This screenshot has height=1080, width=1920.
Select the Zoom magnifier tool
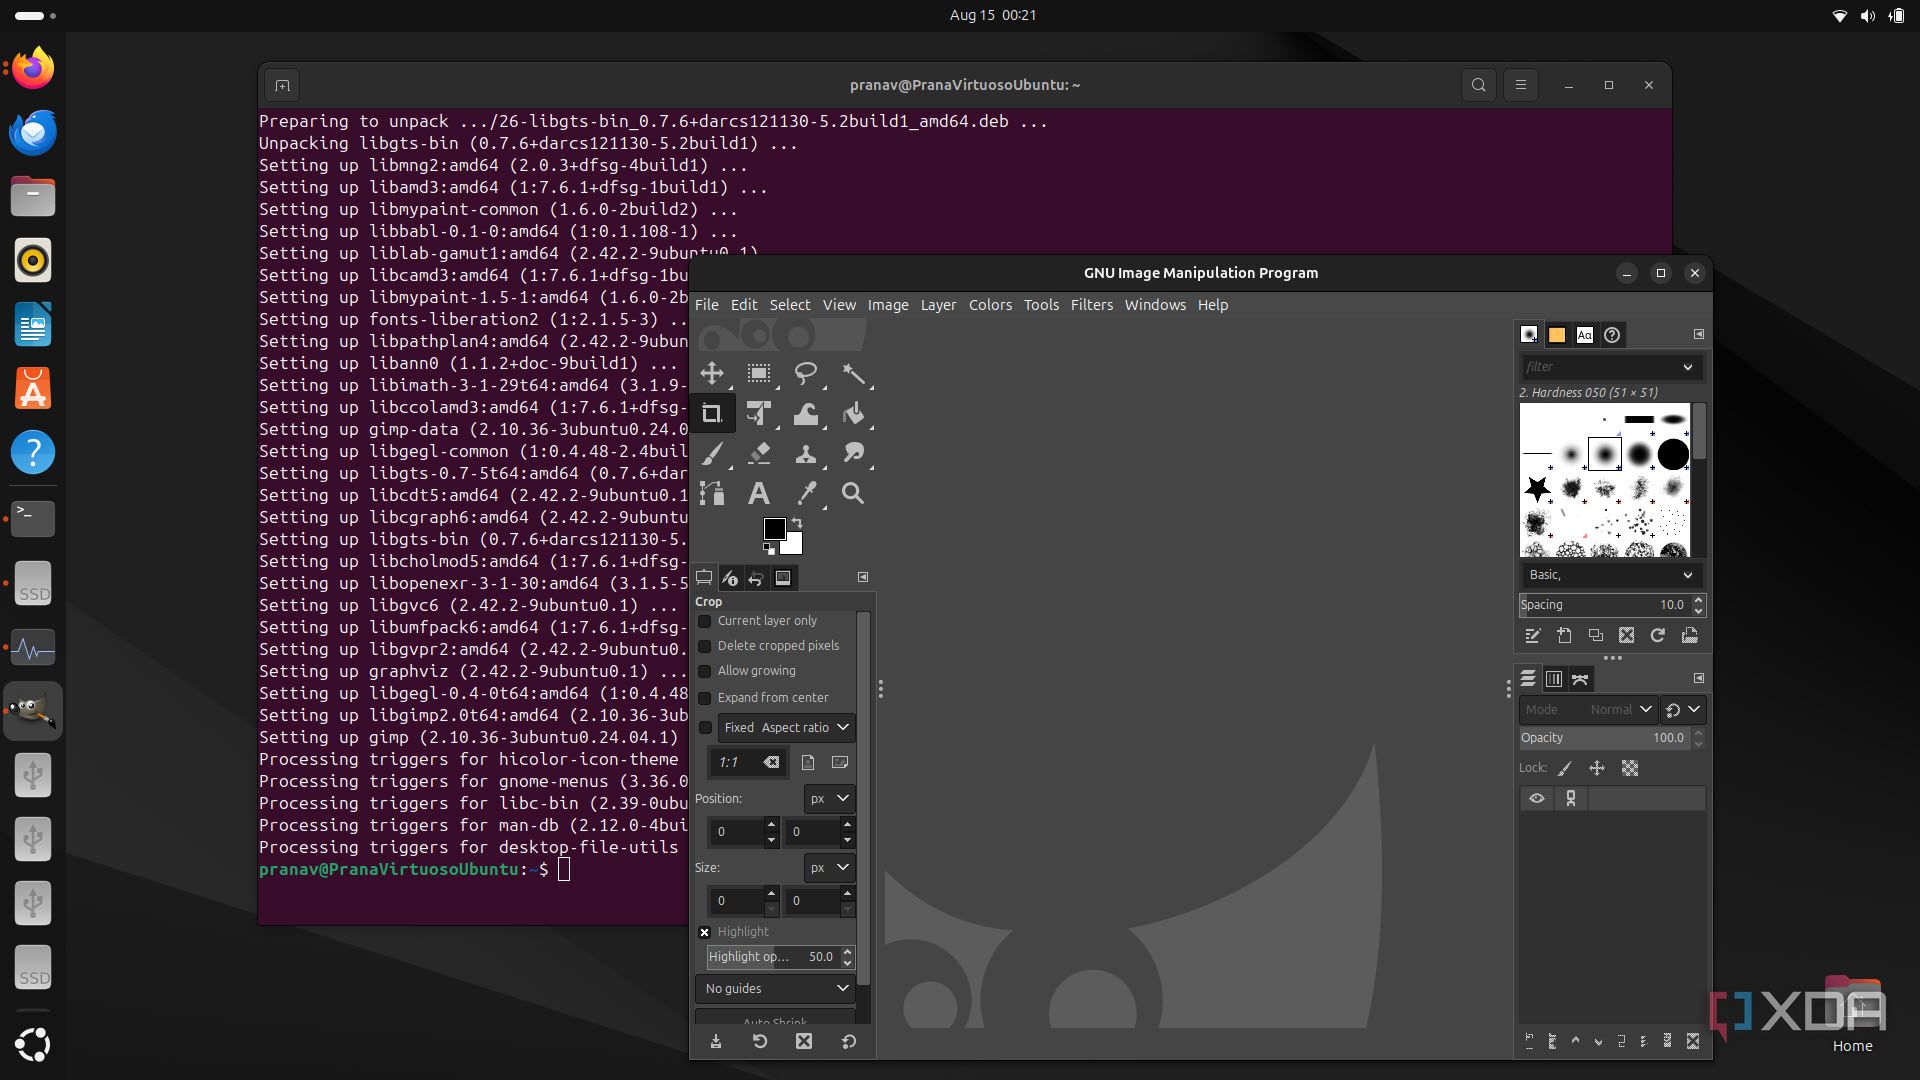tap(853, 493)
